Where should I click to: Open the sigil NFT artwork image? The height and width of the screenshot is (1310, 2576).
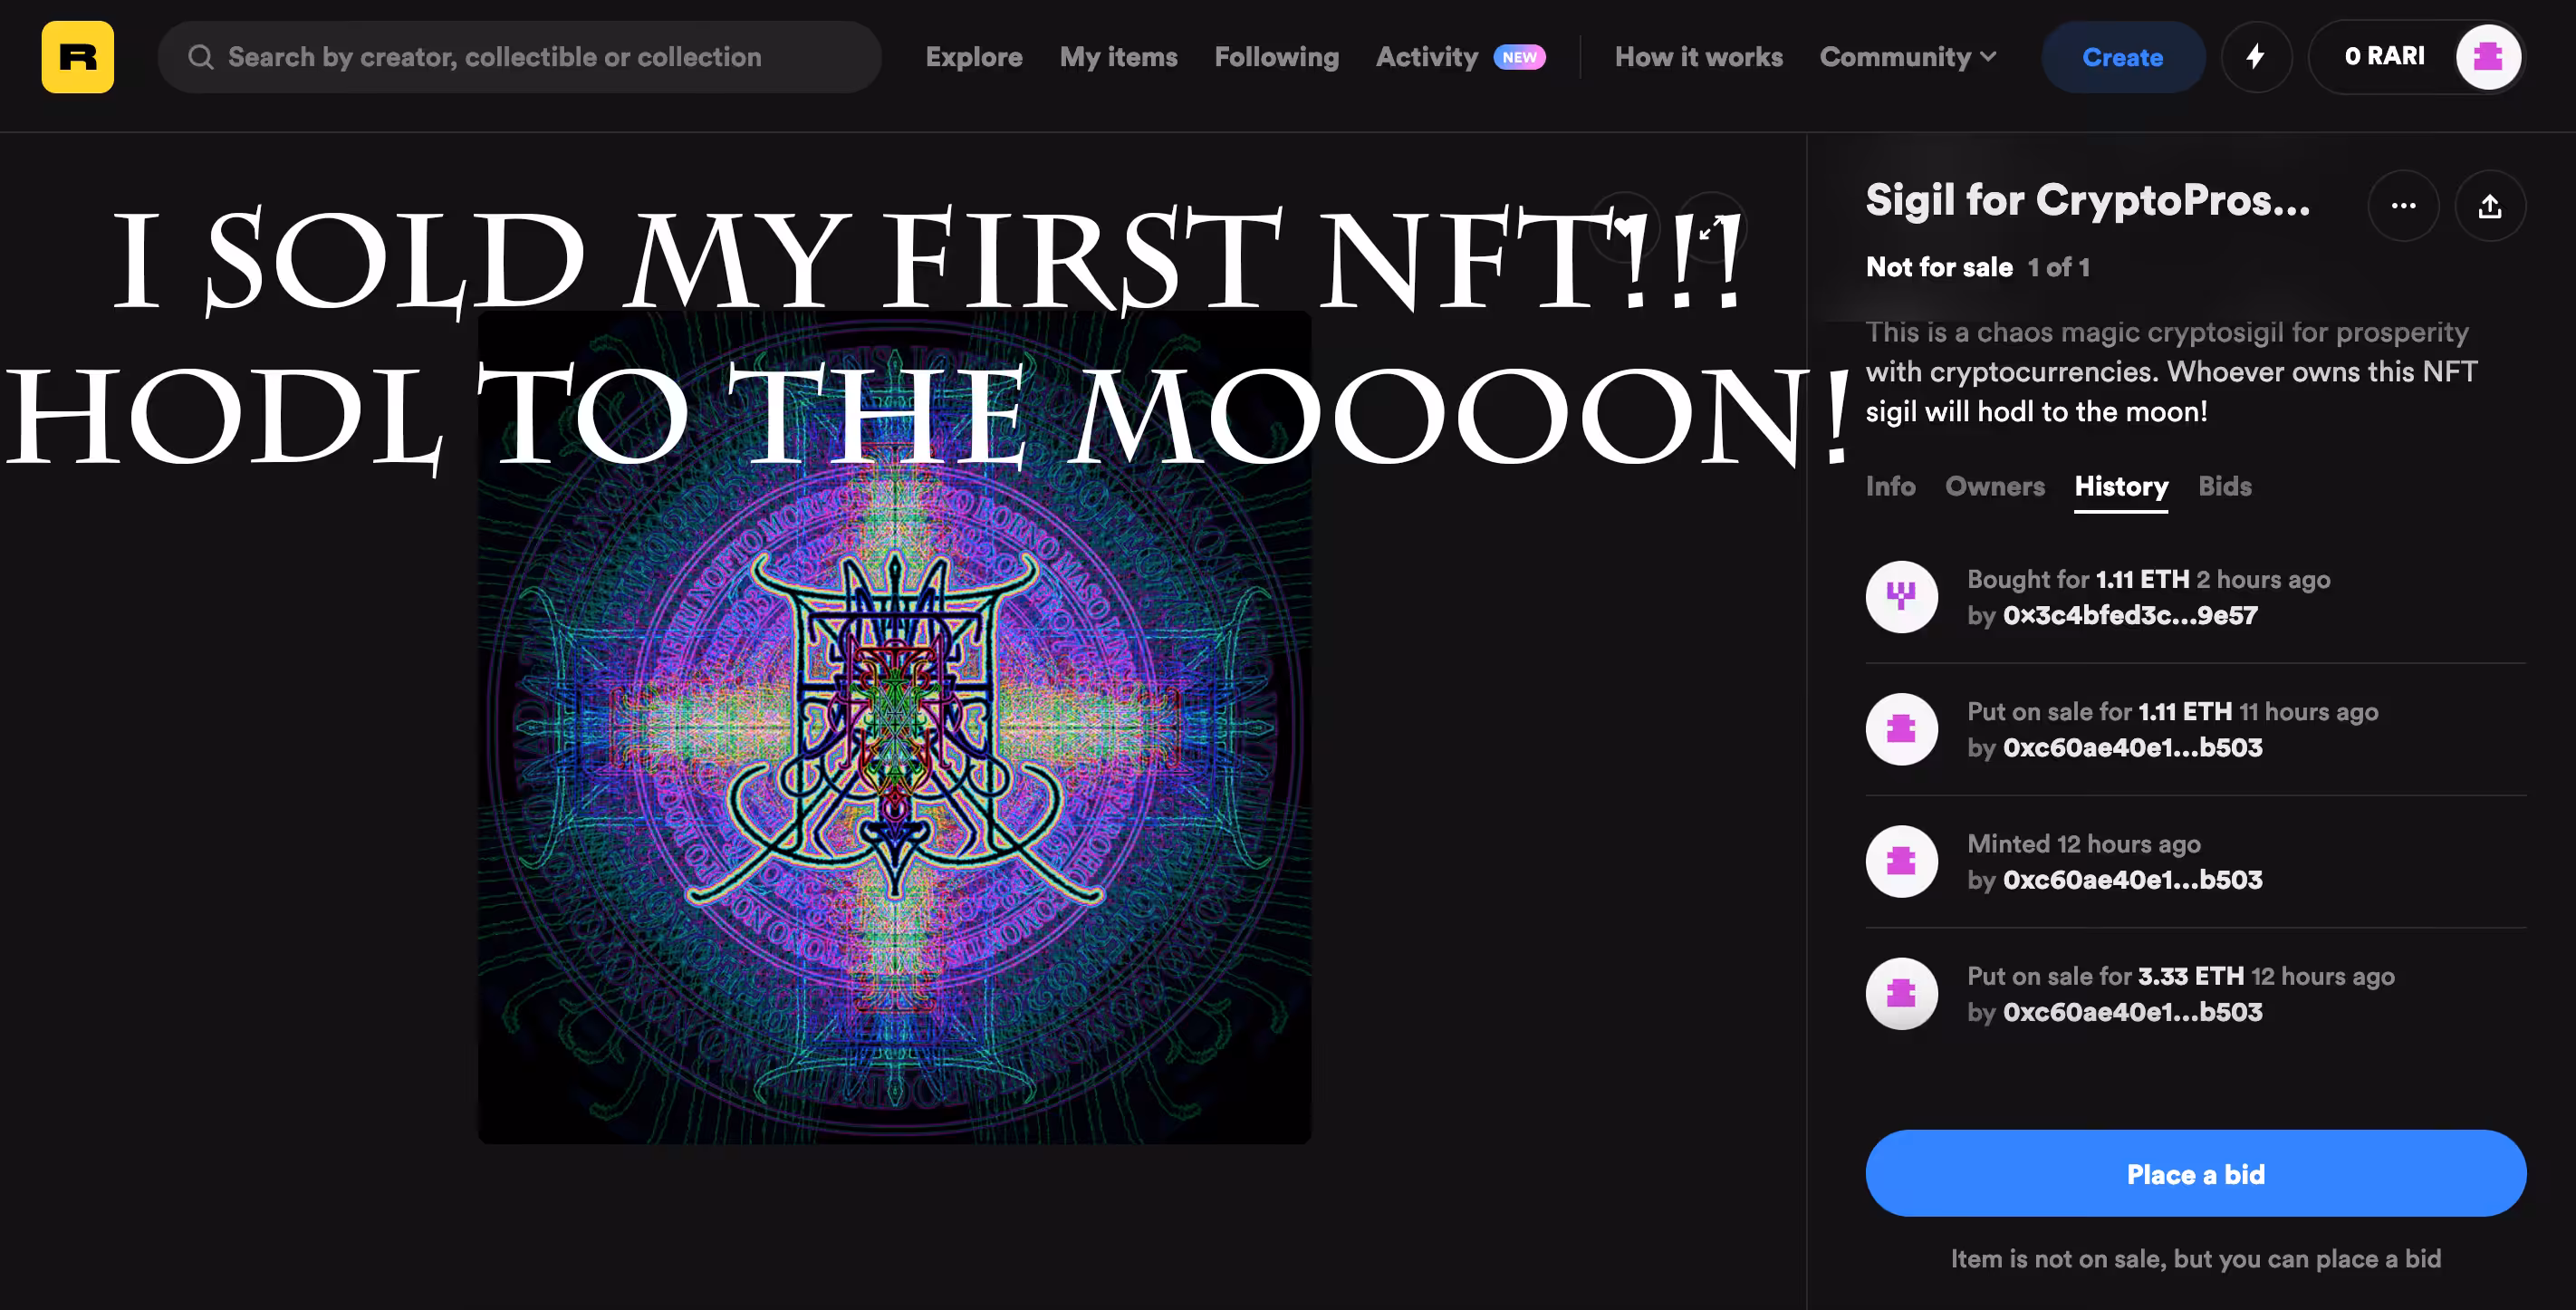point(894,727)
